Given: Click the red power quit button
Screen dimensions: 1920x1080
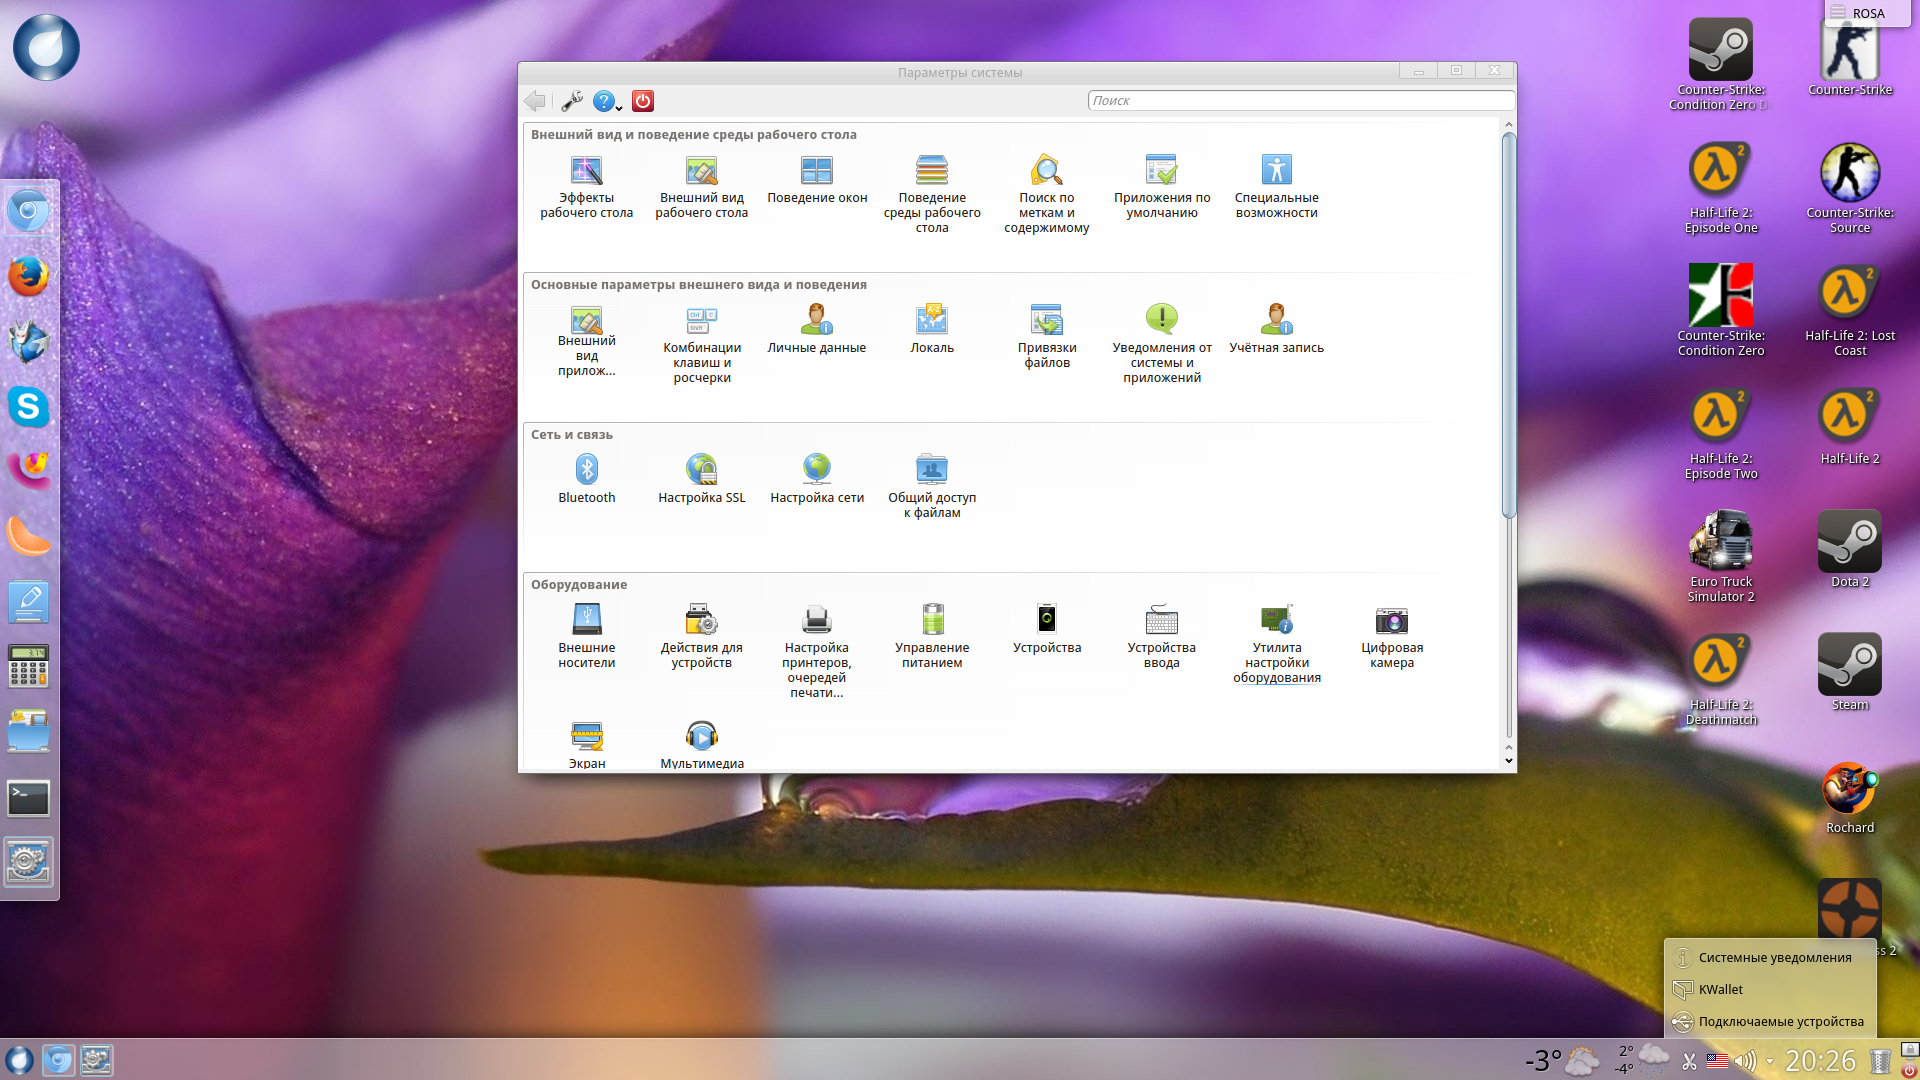Looking at the screenshot, I should pos(643,101).
